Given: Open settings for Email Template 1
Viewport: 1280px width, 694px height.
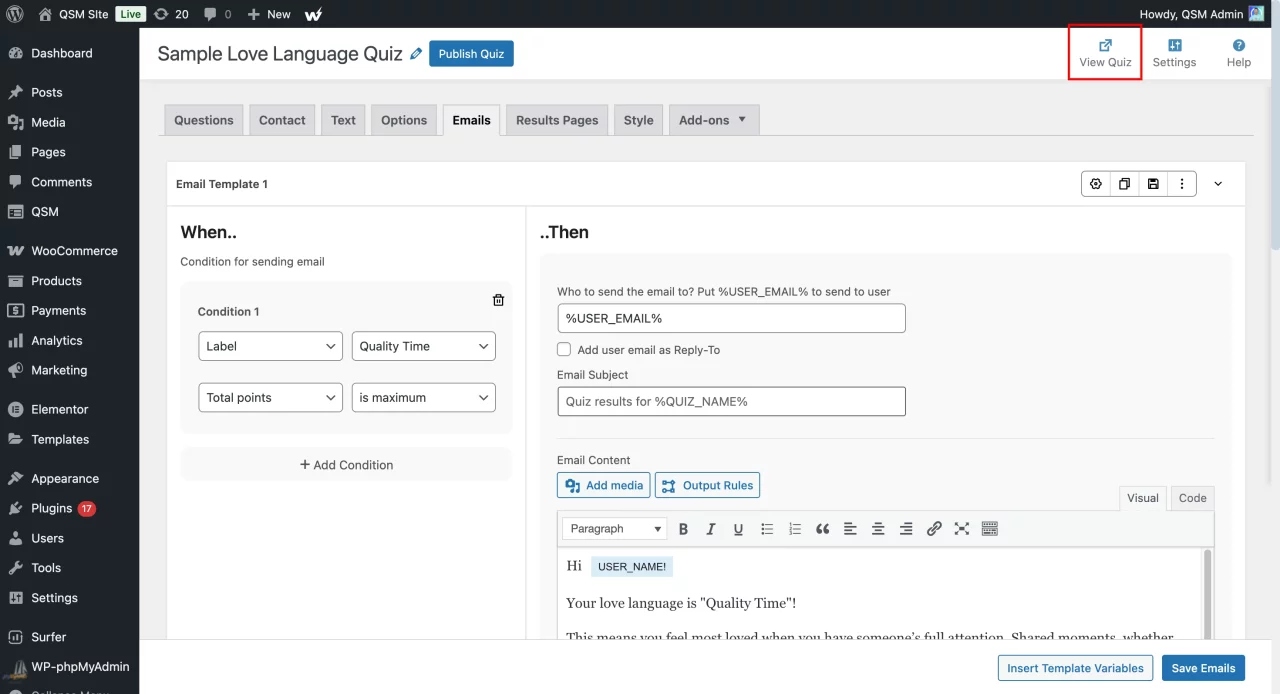Looking at the screenshot, I should pos(1095,183).
